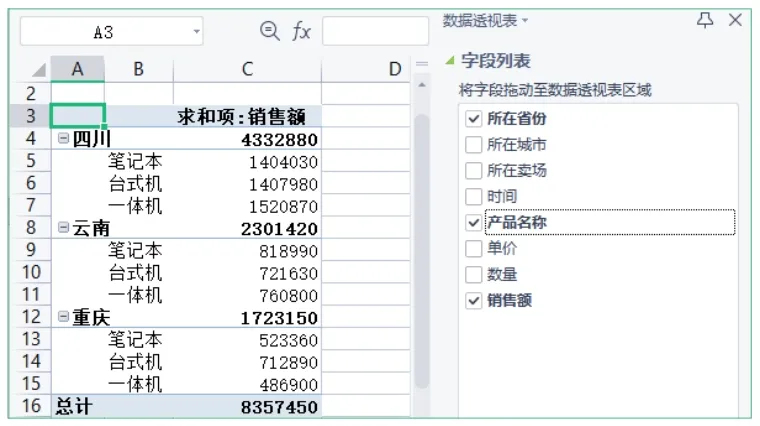
Task: Select cell with value 523360
Action: [x=247, y=340]
